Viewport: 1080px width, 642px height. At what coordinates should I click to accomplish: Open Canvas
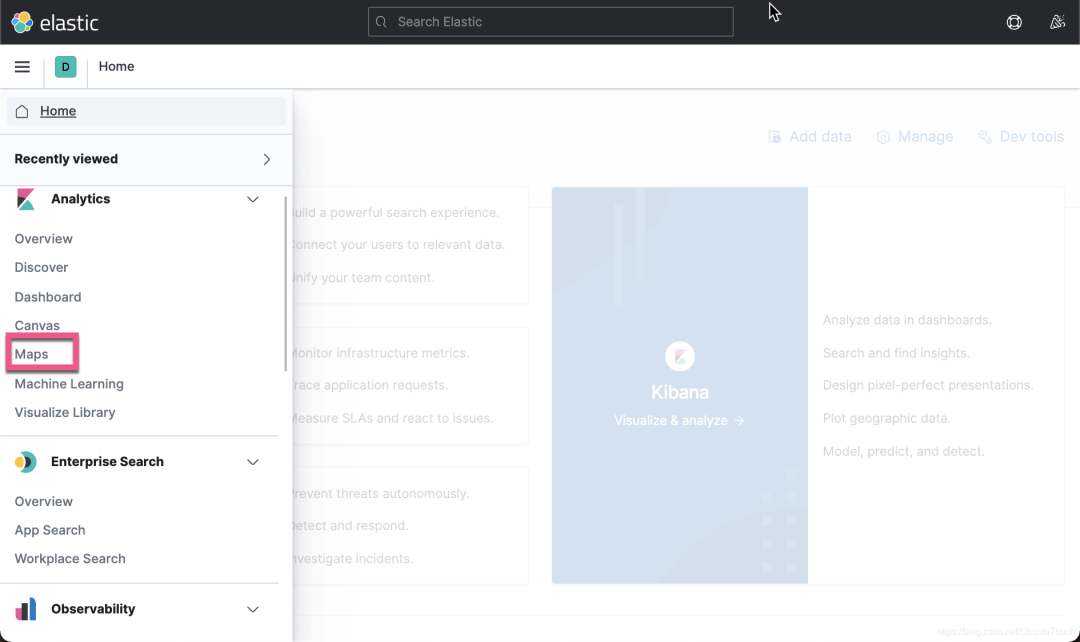37,325
